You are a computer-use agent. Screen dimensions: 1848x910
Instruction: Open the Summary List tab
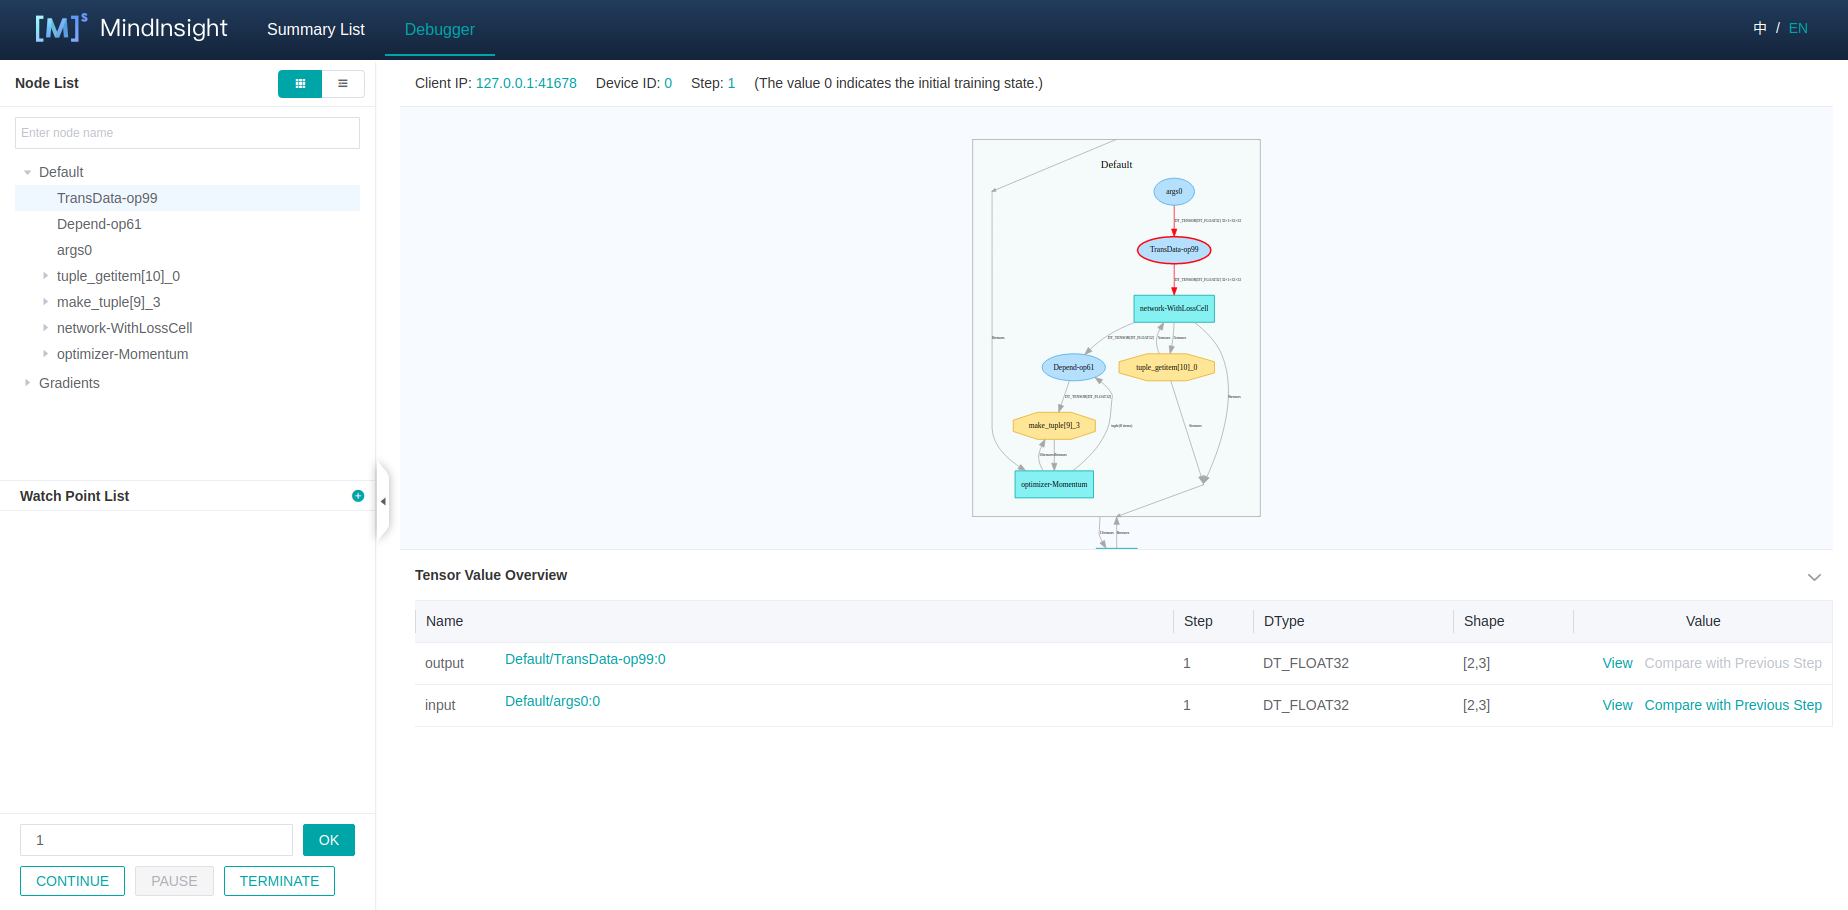click(315, 29)
